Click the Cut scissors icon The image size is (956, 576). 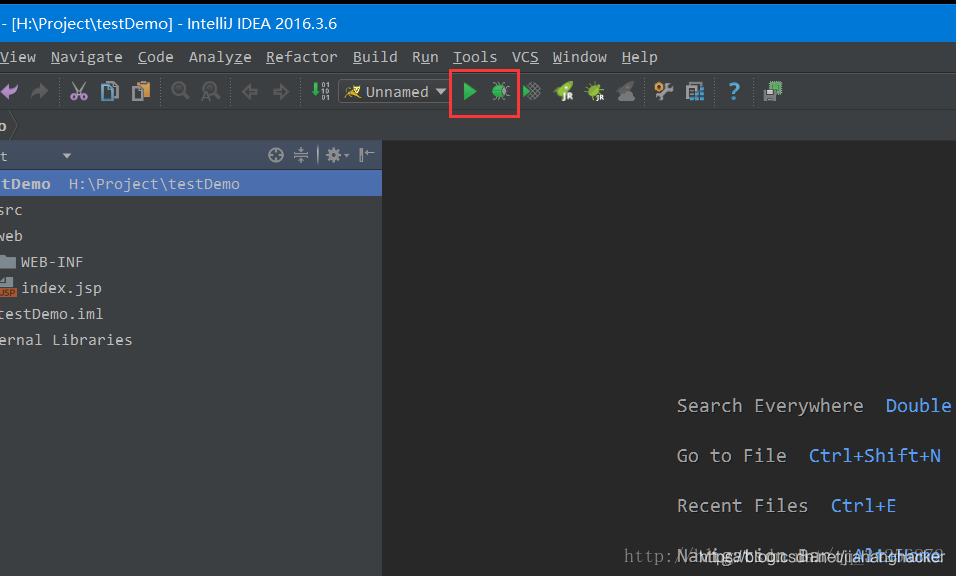tap(79, 91)
